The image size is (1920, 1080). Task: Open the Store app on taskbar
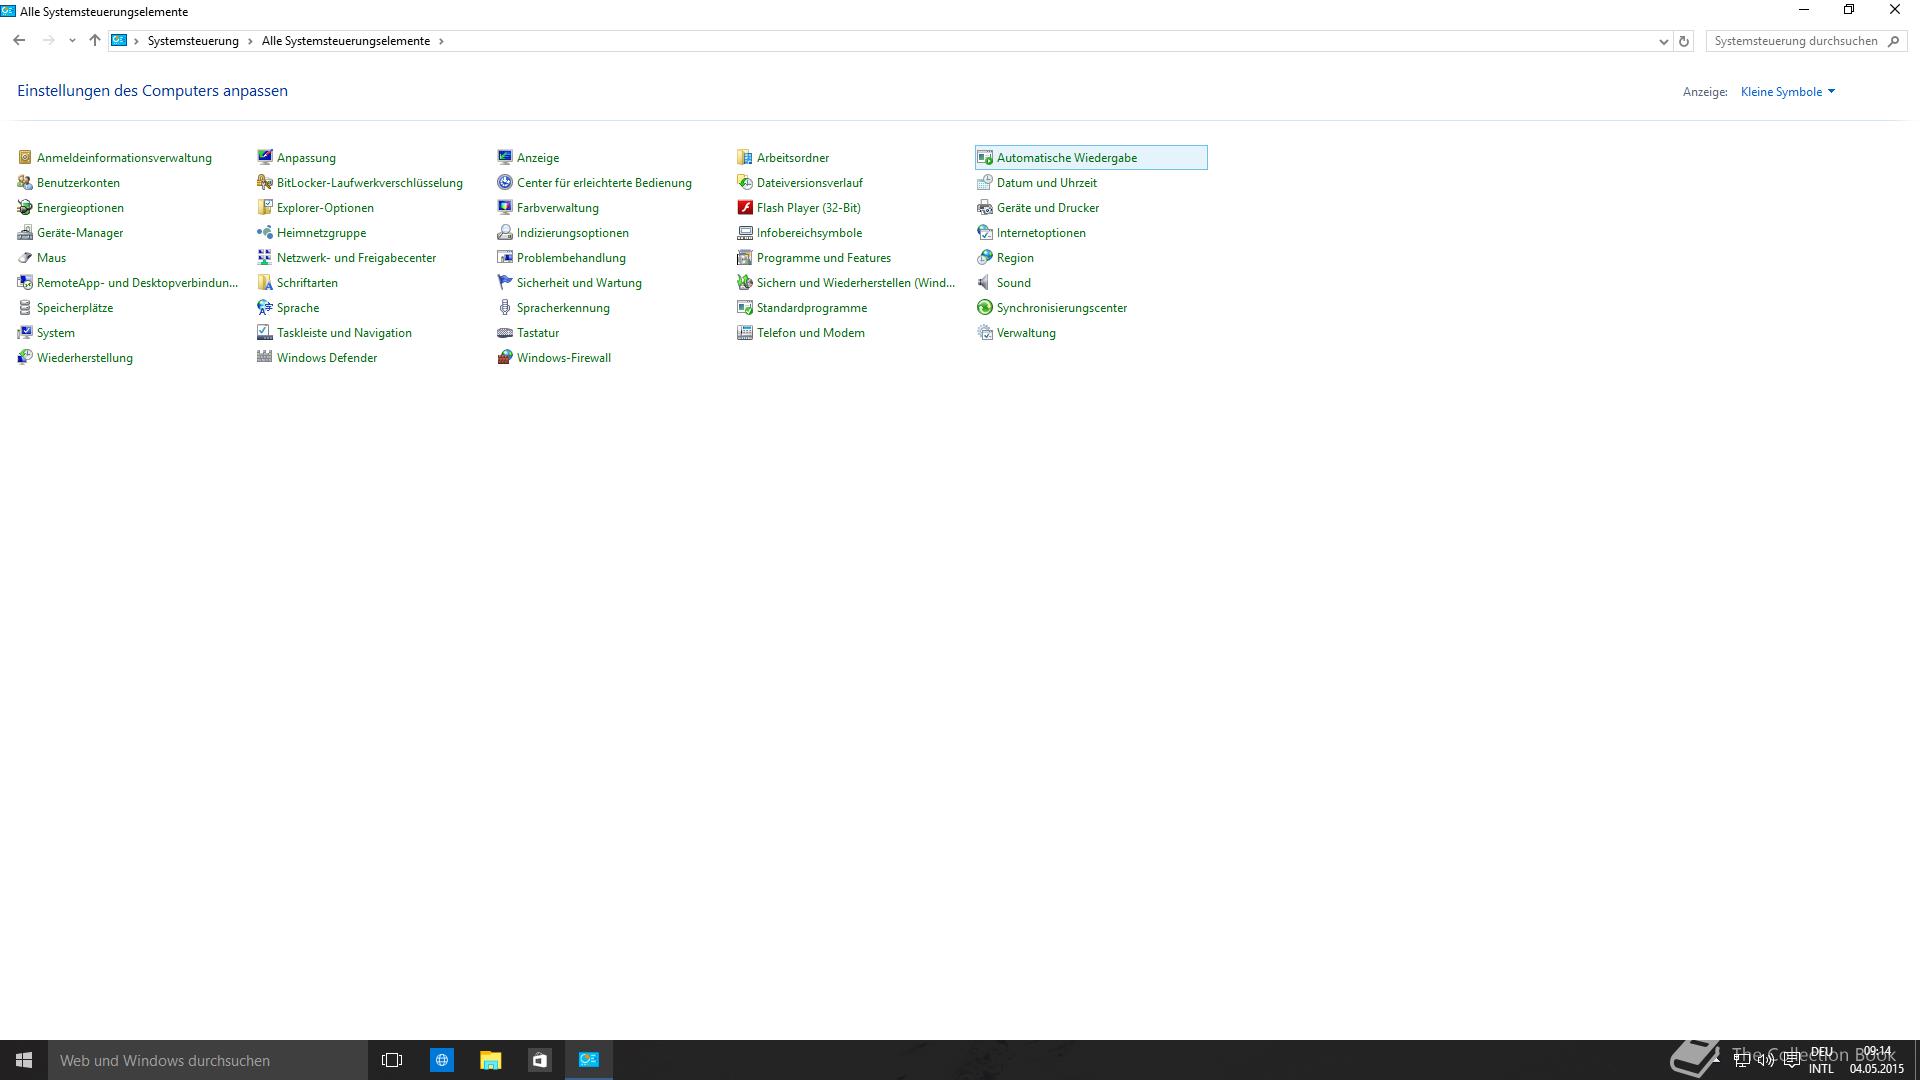(539, 1060)
